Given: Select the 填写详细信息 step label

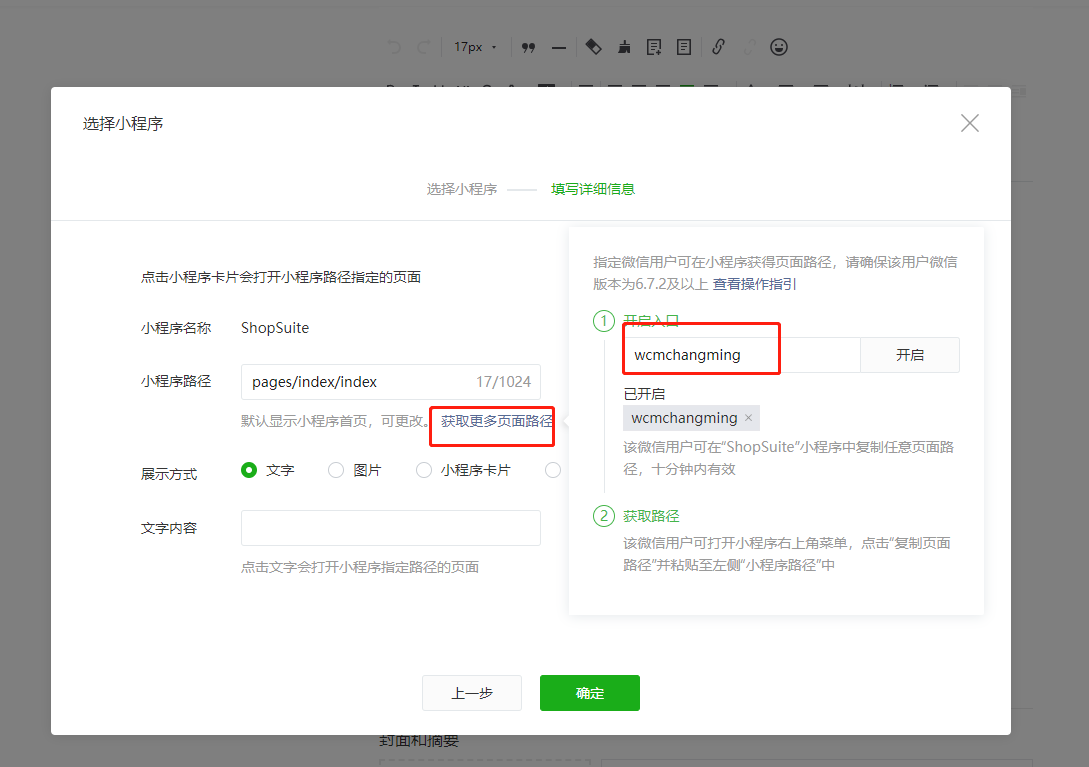Looking at the screenshot, I should [592, 189].
